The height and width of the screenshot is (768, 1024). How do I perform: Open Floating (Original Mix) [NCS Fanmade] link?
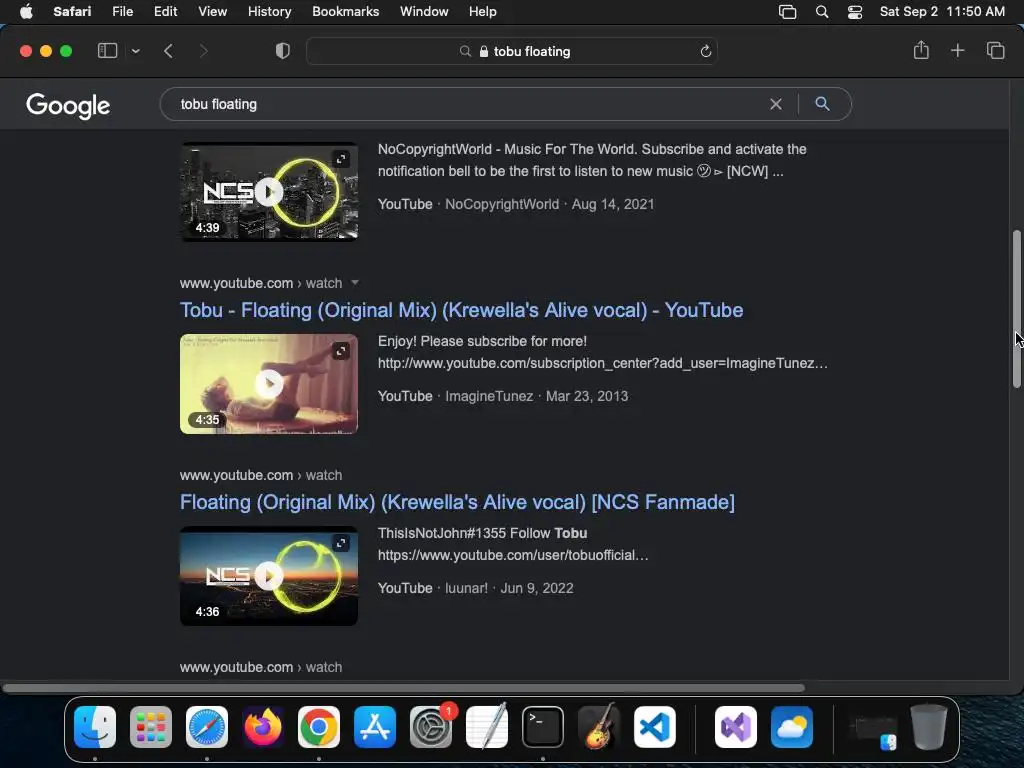point(457,502)
